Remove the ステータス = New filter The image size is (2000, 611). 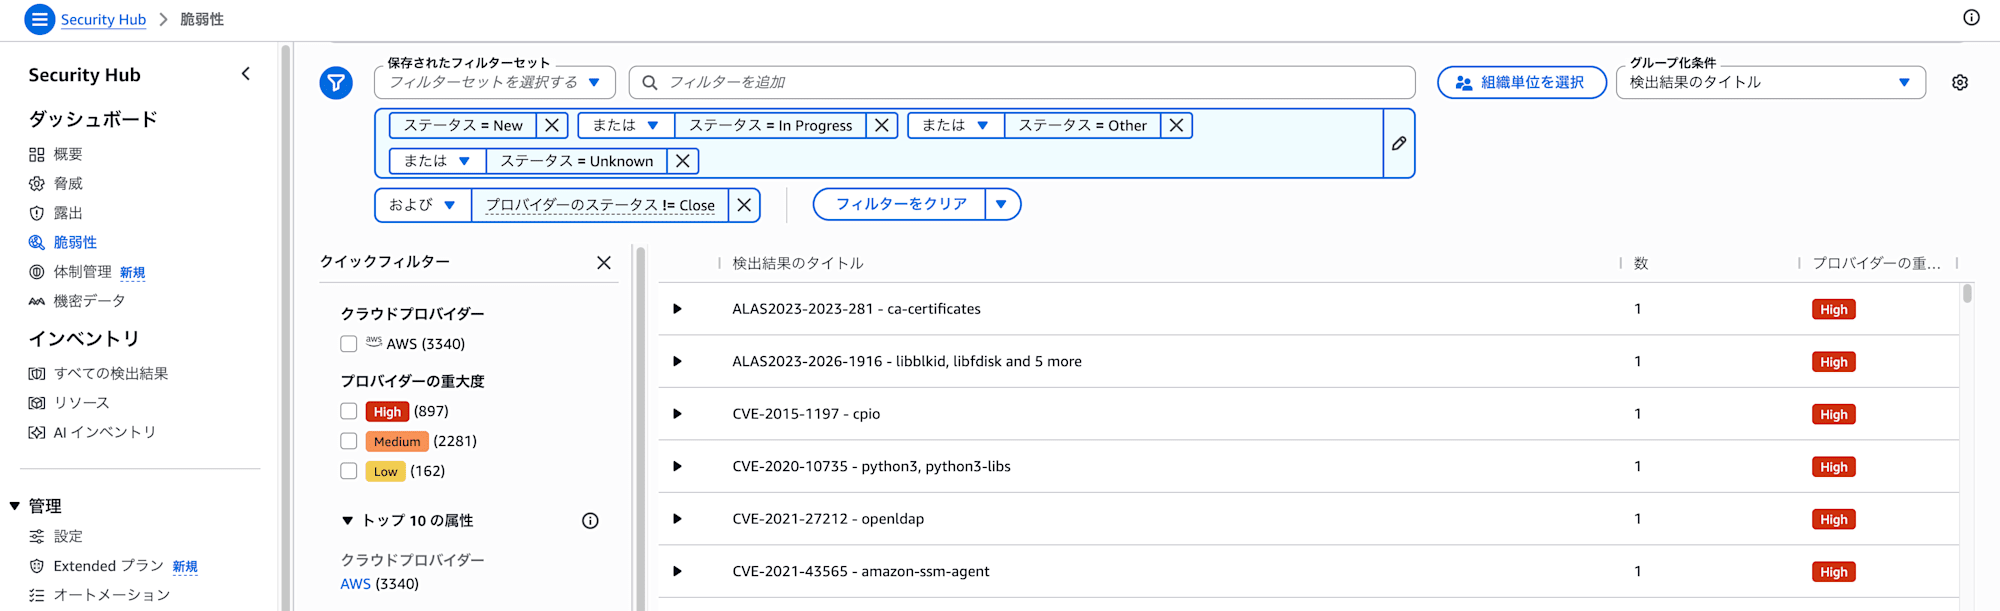552,125
